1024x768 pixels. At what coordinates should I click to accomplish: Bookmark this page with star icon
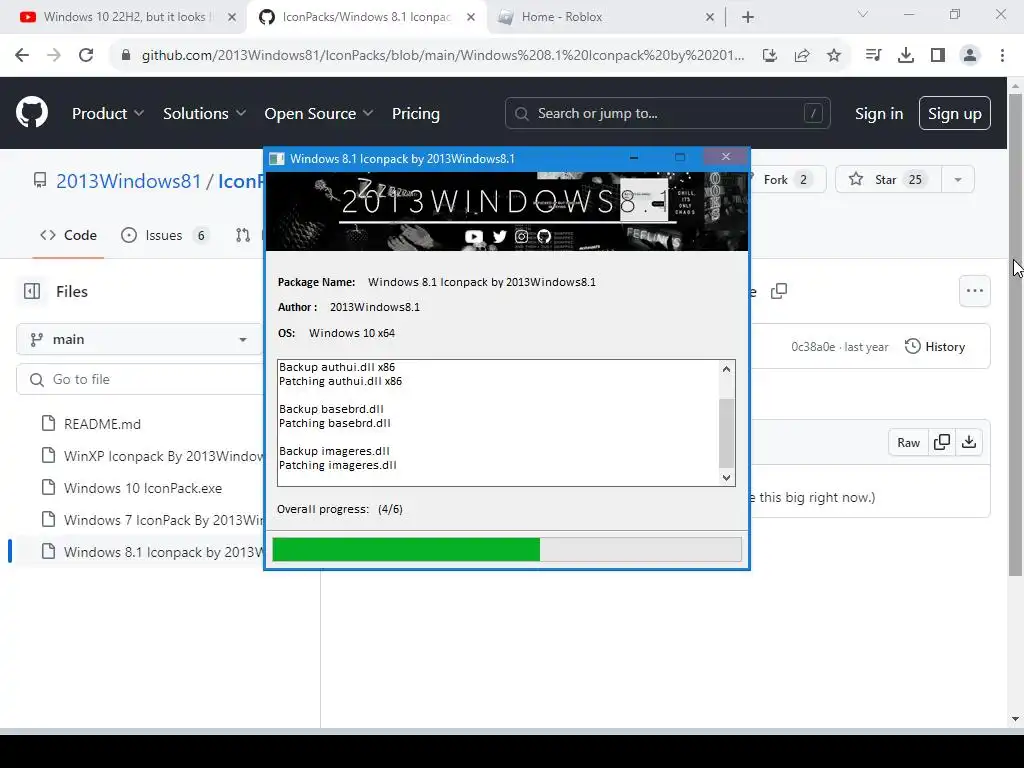pyautogui.click(x=834, y=56)
